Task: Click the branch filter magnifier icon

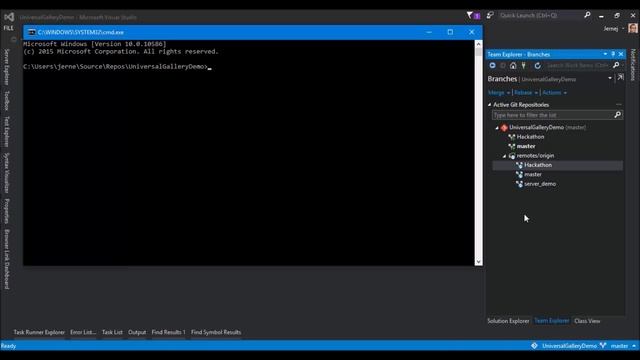Action: pyautogui.click(x=618, y=115)
